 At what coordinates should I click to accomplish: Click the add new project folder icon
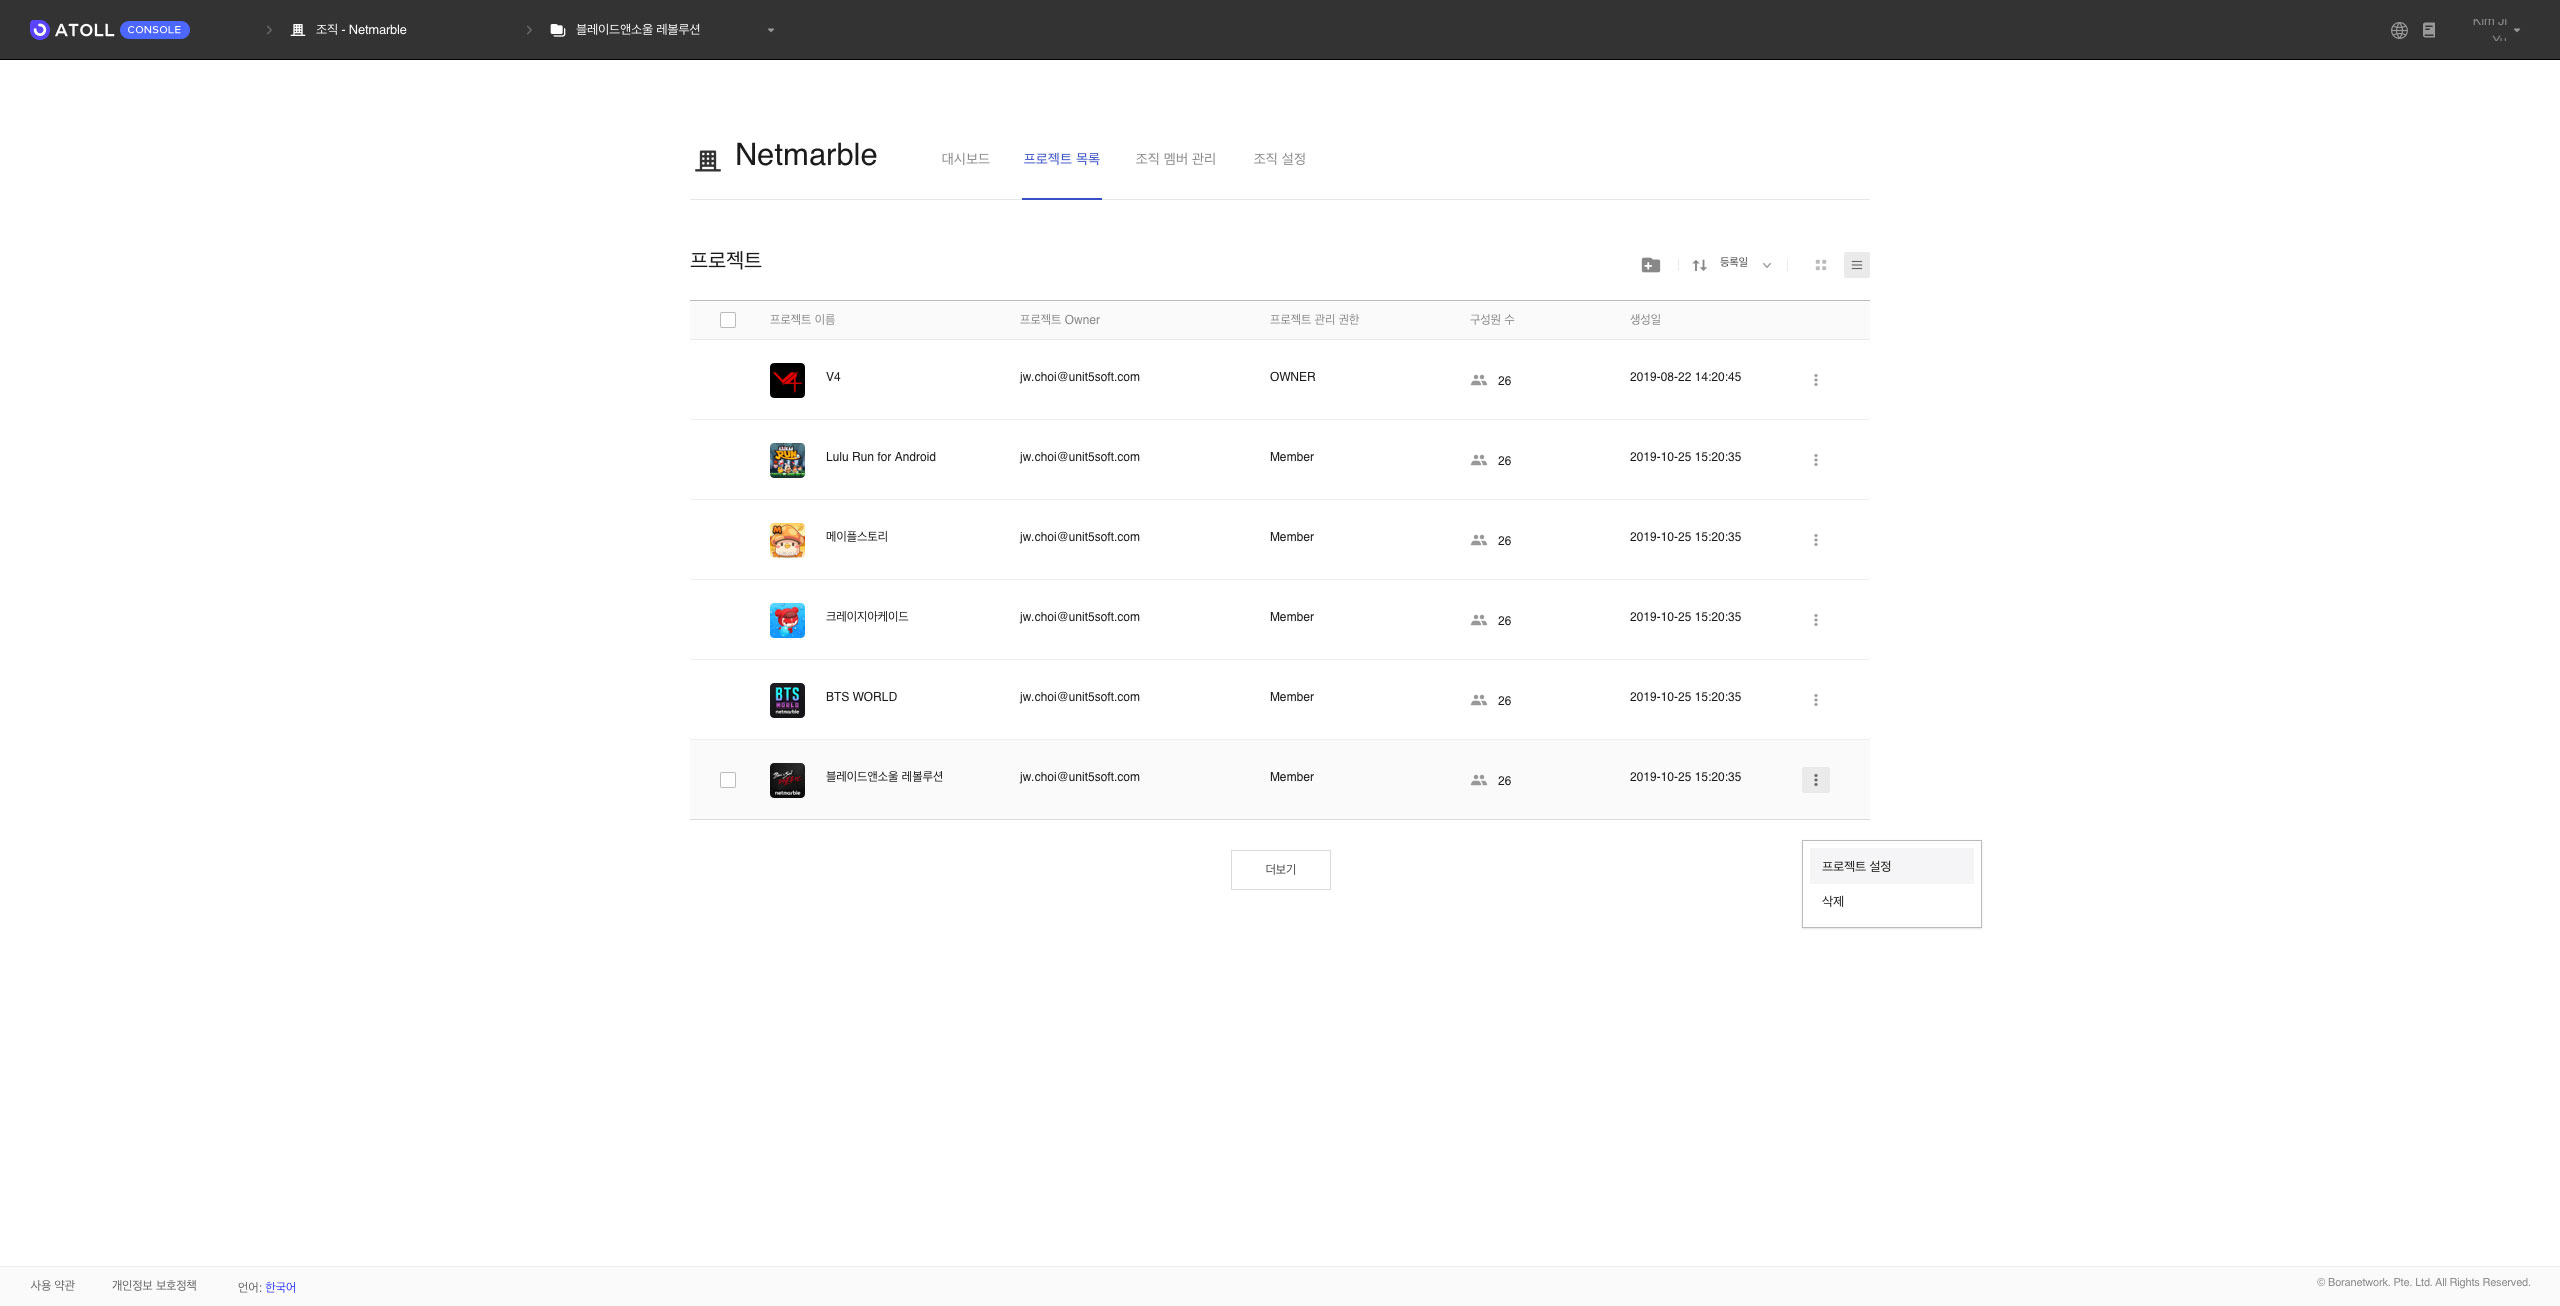click(1650, 265)
